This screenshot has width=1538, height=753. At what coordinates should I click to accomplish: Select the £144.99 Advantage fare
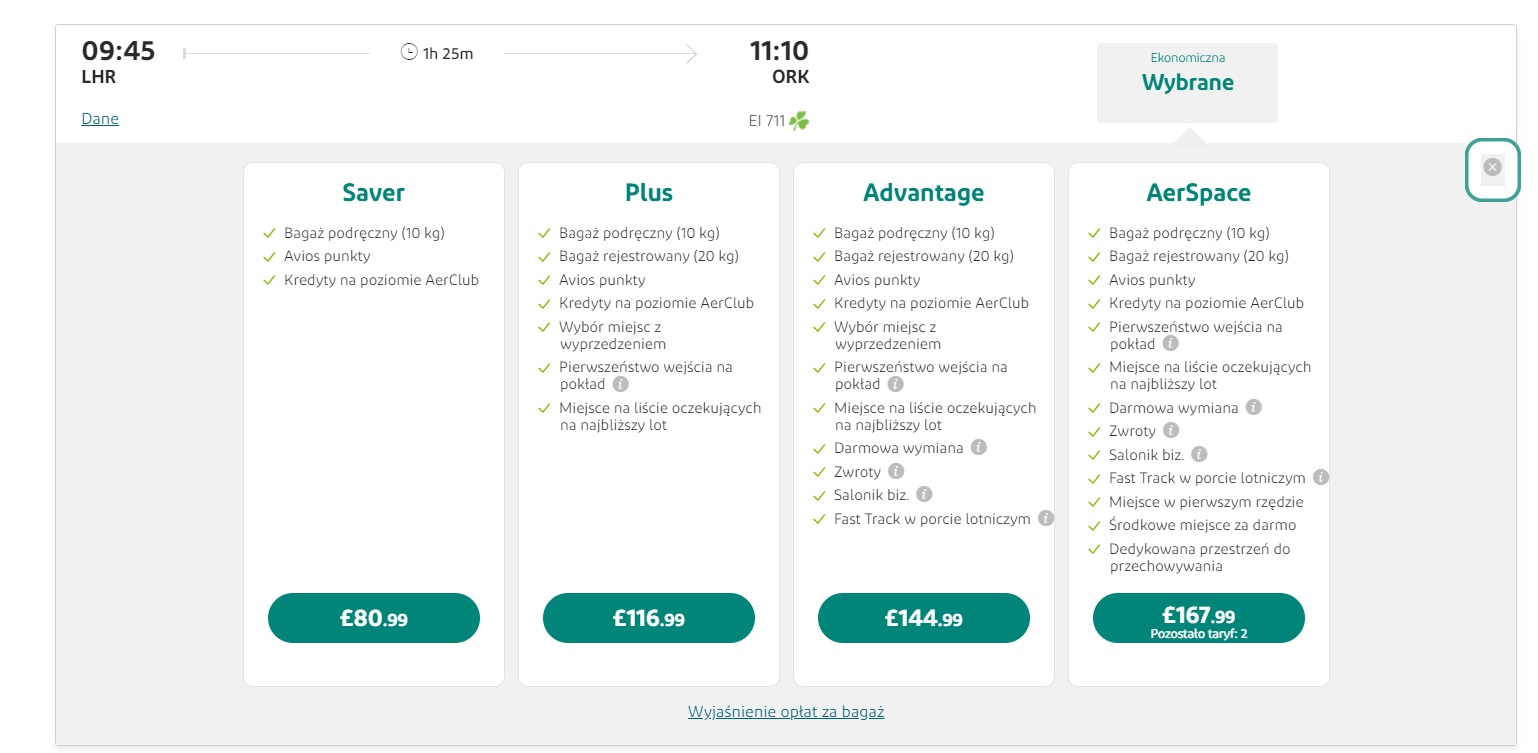(923, 618)
